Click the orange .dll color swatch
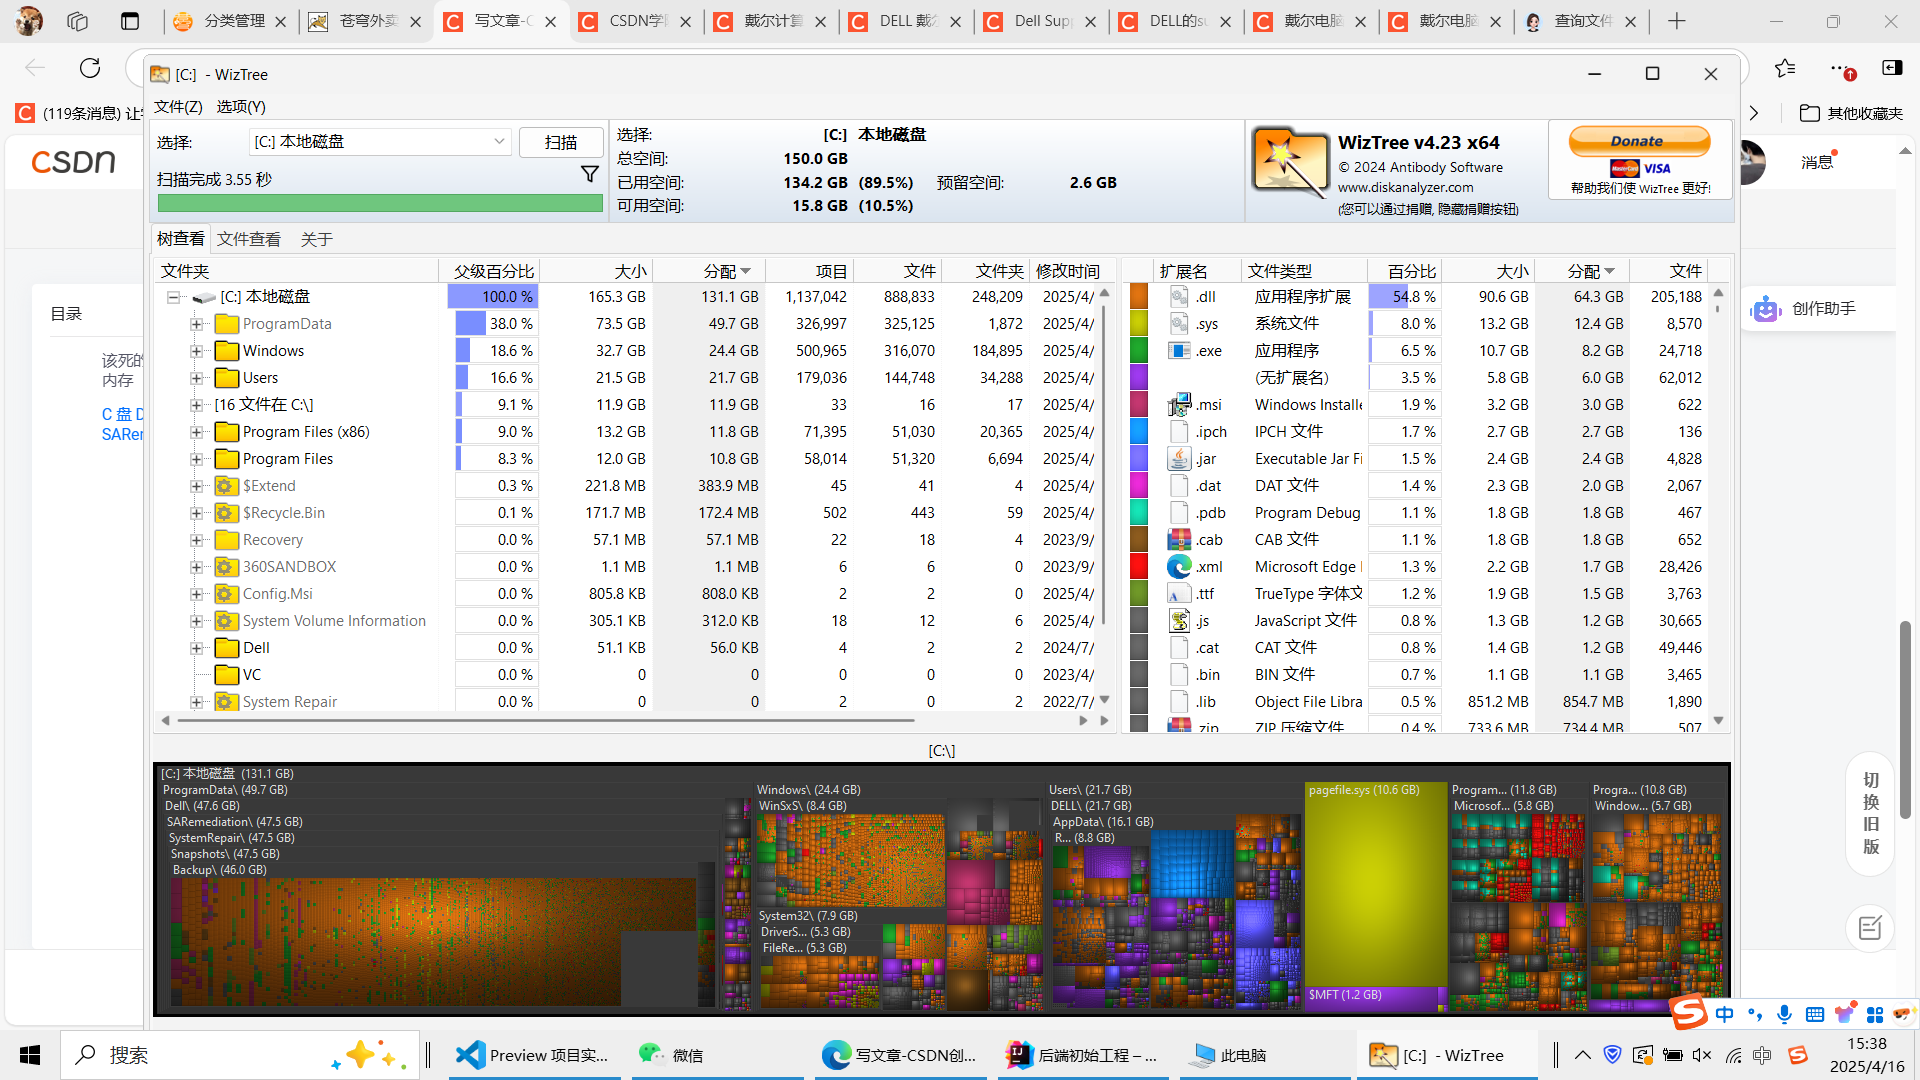Viewport: 1920px width, 1080px height. [1139, 297]
